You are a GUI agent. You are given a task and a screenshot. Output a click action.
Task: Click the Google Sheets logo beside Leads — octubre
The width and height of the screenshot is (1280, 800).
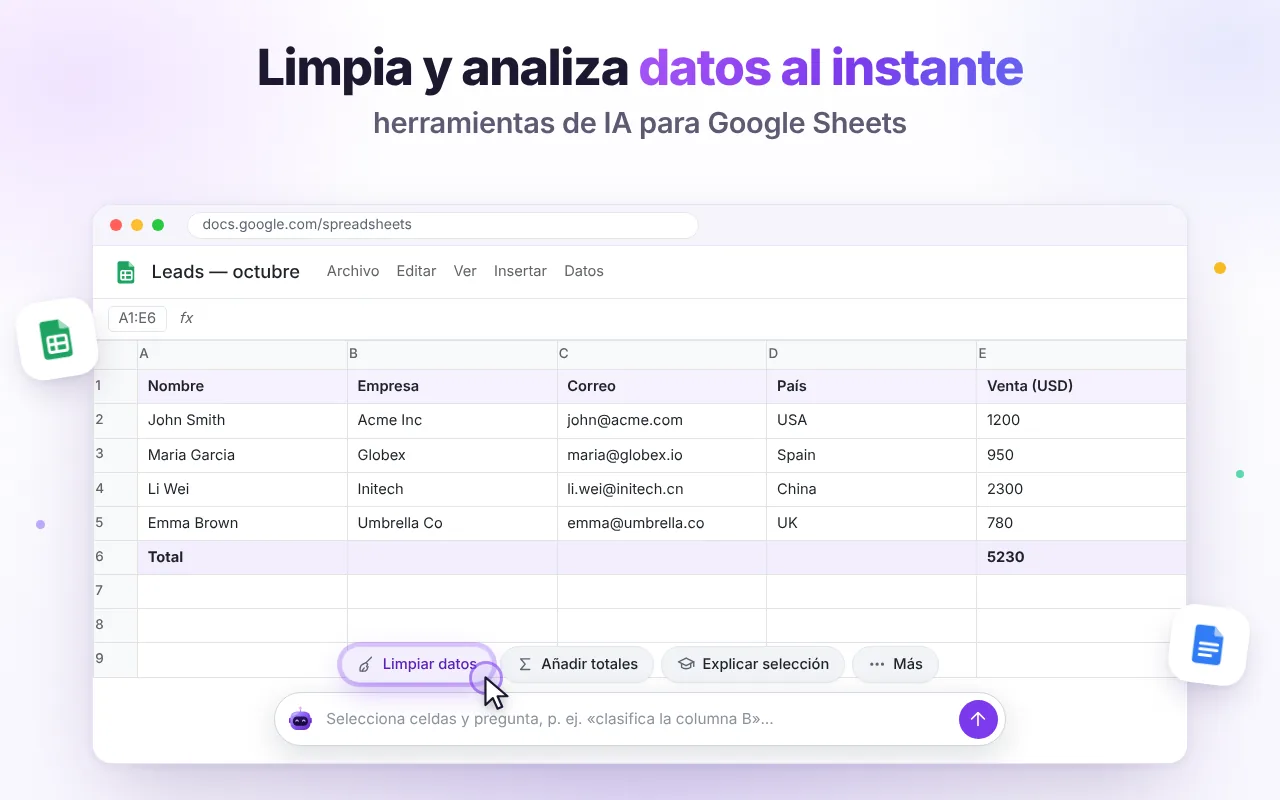126,271
